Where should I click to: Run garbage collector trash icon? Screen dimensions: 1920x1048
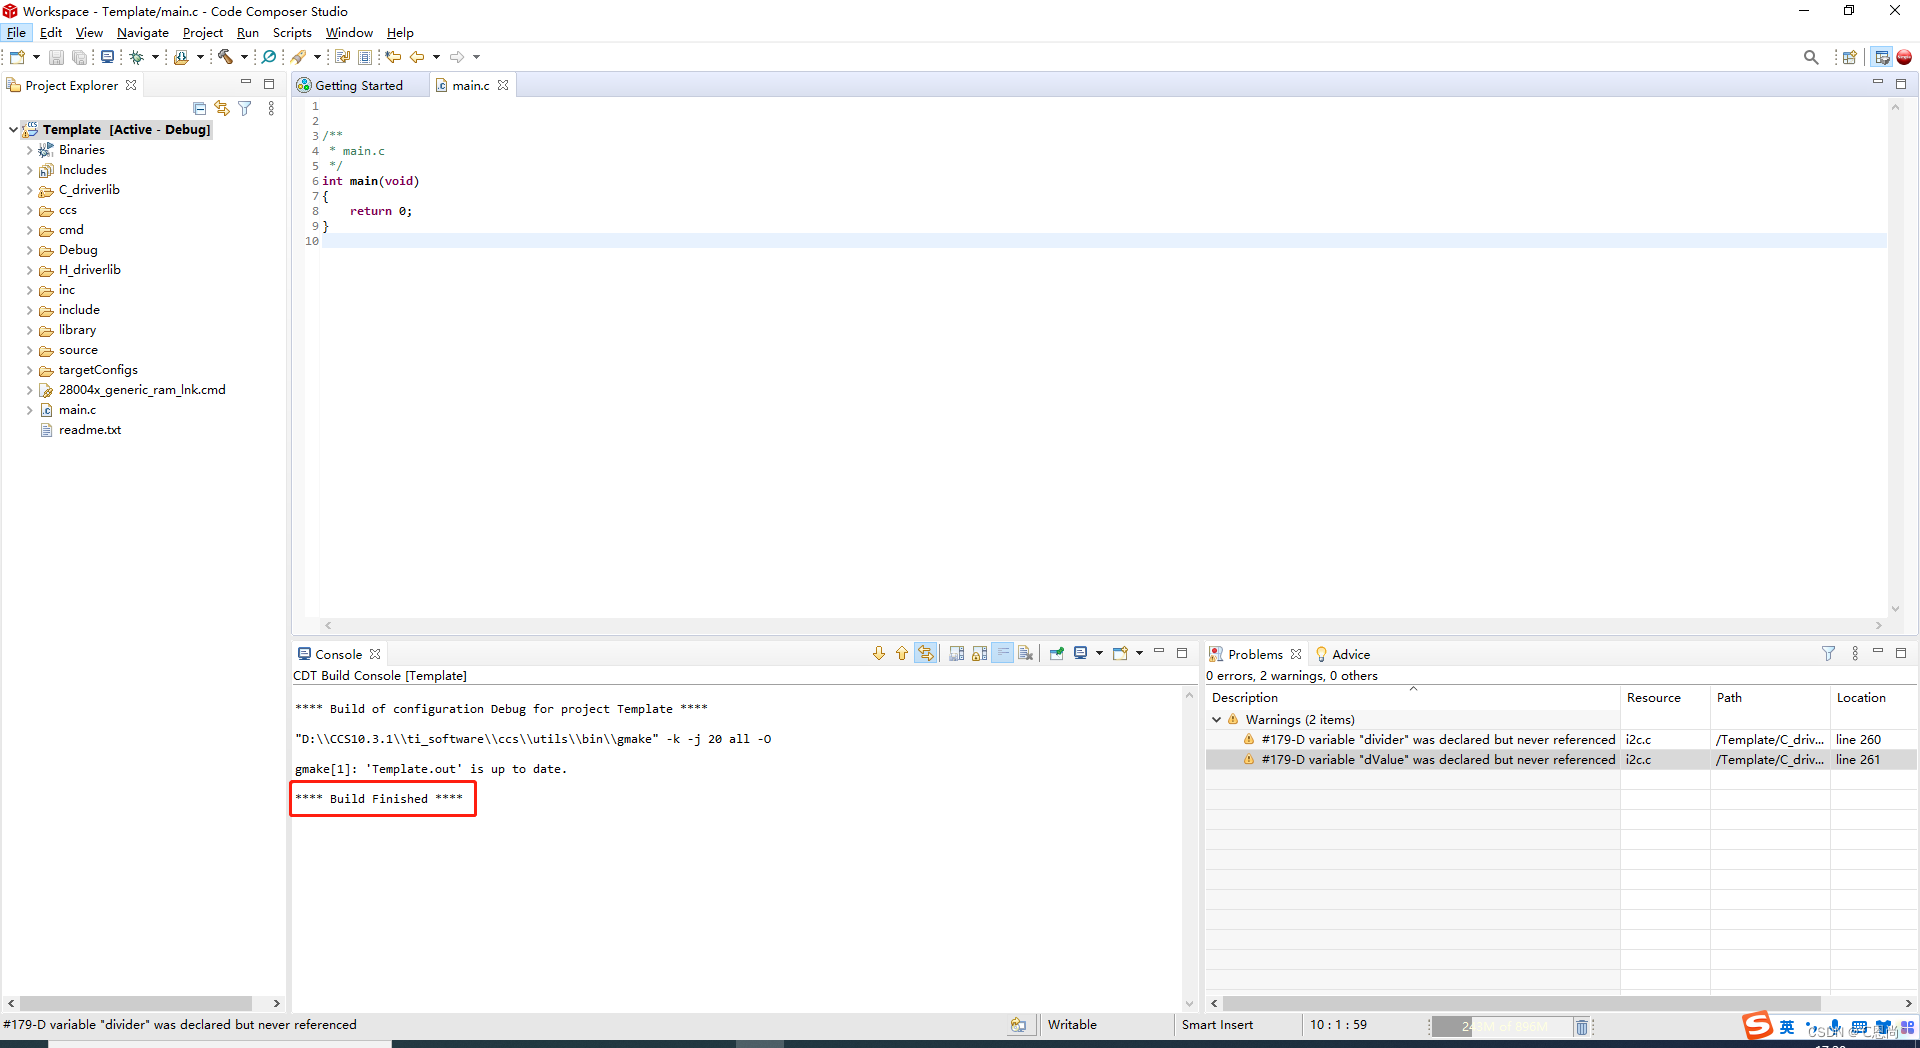1582,1026
